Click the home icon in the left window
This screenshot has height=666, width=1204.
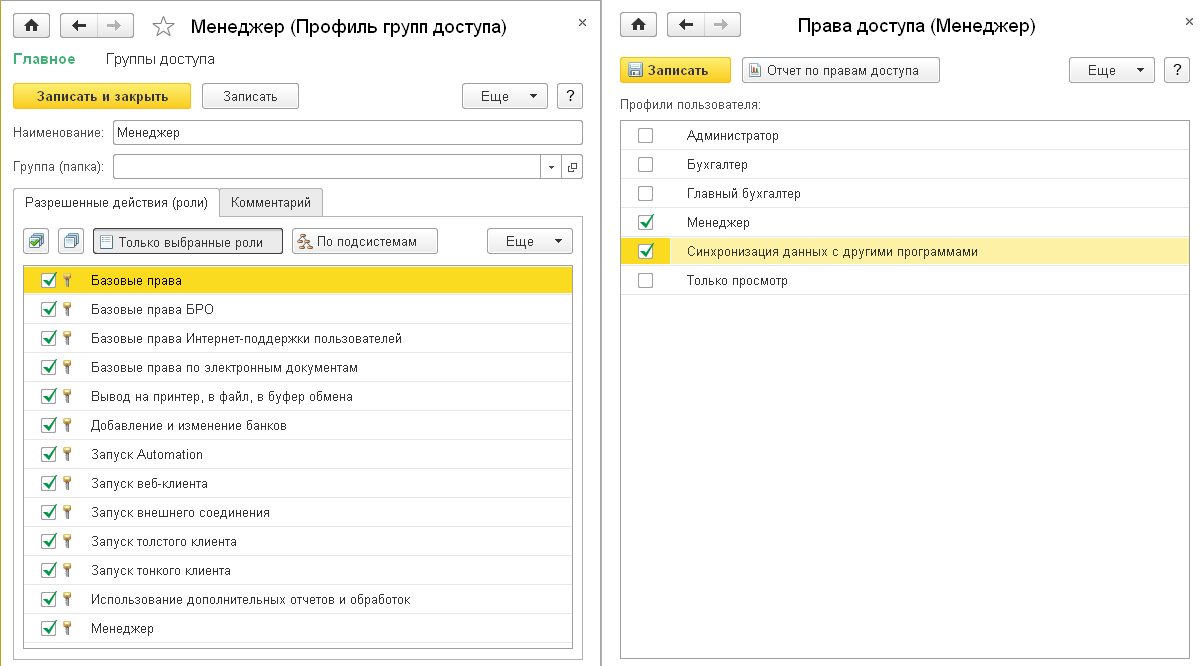coord(30,26)
